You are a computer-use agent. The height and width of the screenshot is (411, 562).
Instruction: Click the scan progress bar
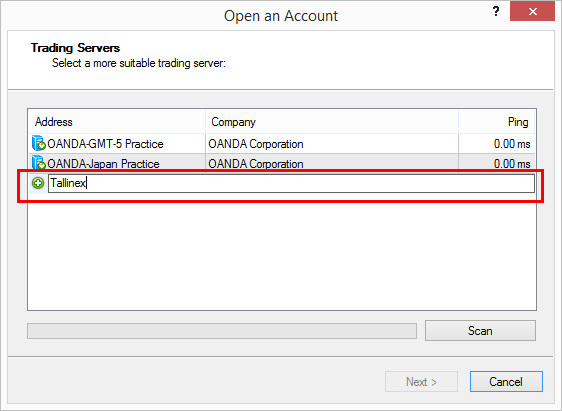[222, 331]
